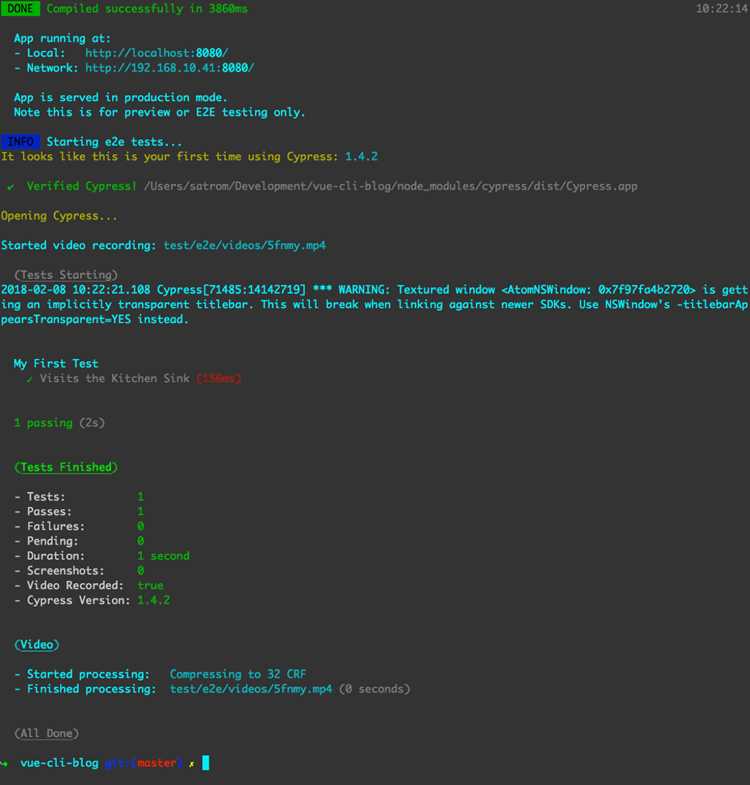
Task: Click the green checkmark before Verified Cypress
Action: pos(11,187)
